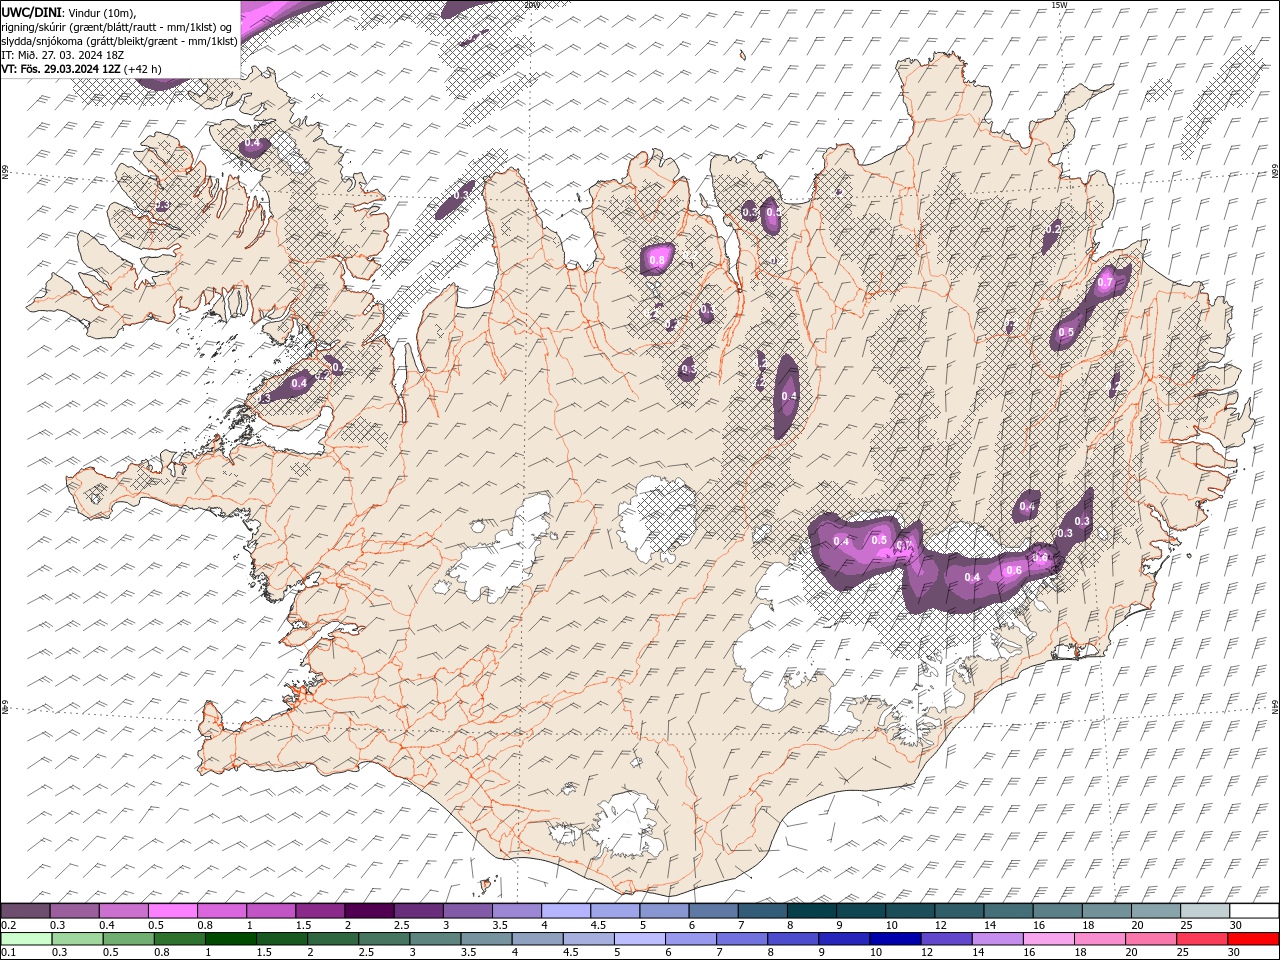Pick the rain scale swatch between 0.5 and 0.8

129,939
